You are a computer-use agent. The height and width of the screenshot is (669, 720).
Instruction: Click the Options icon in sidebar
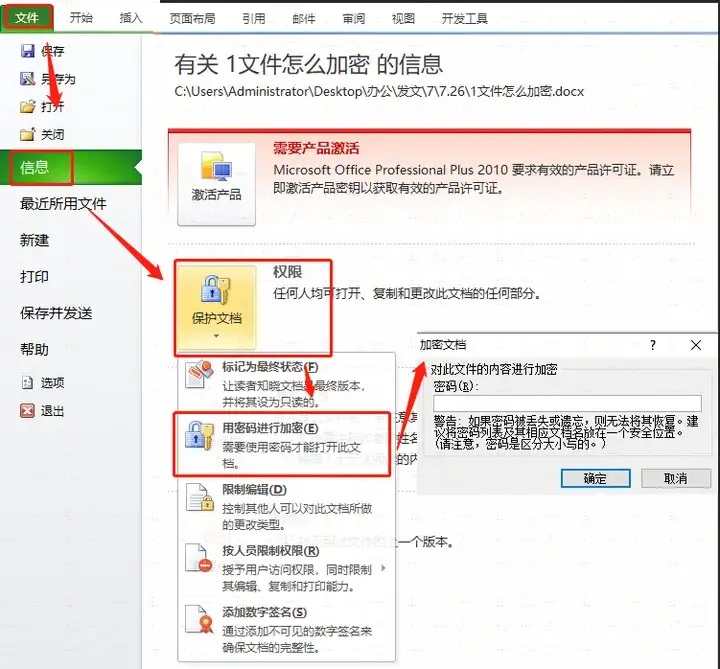[x=28, y=382]
